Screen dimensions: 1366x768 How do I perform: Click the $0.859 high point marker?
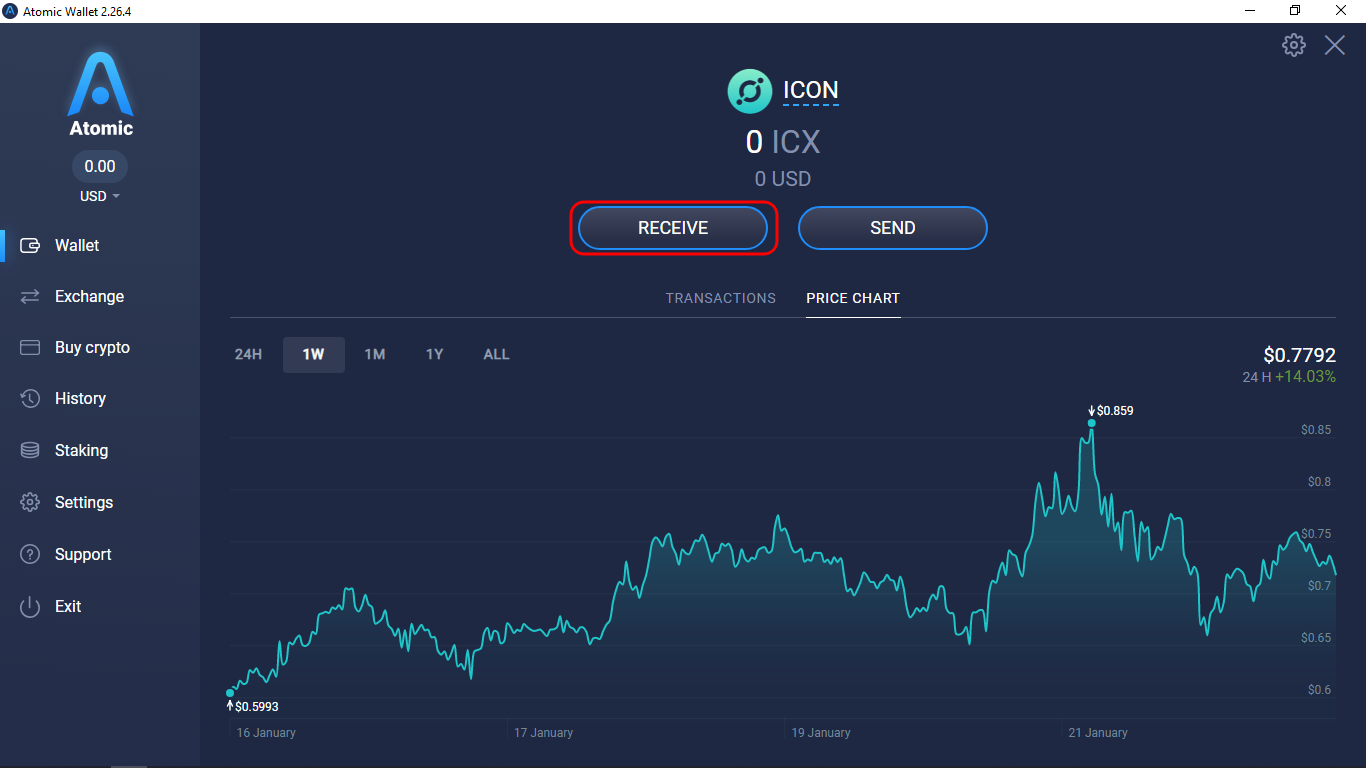point(1092,423)
